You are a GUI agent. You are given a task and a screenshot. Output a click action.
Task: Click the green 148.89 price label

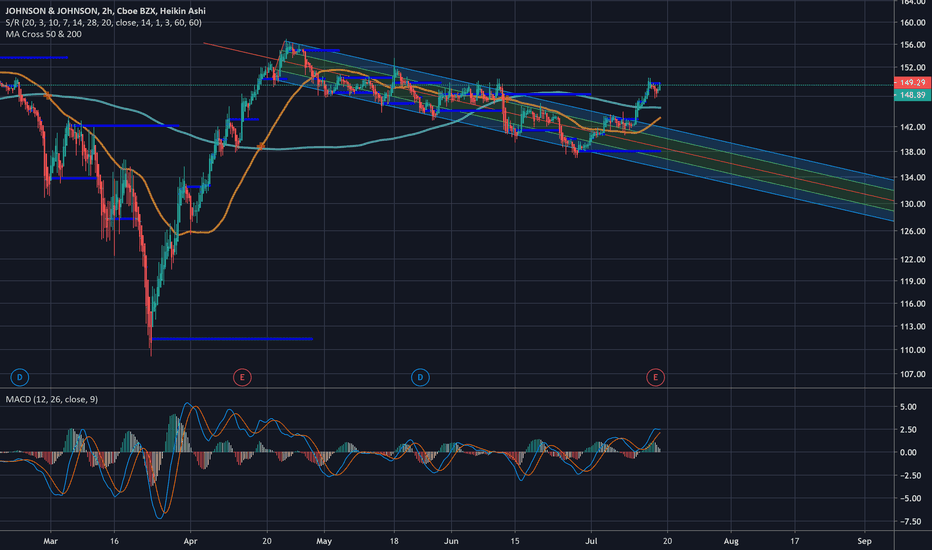(912, 95)
